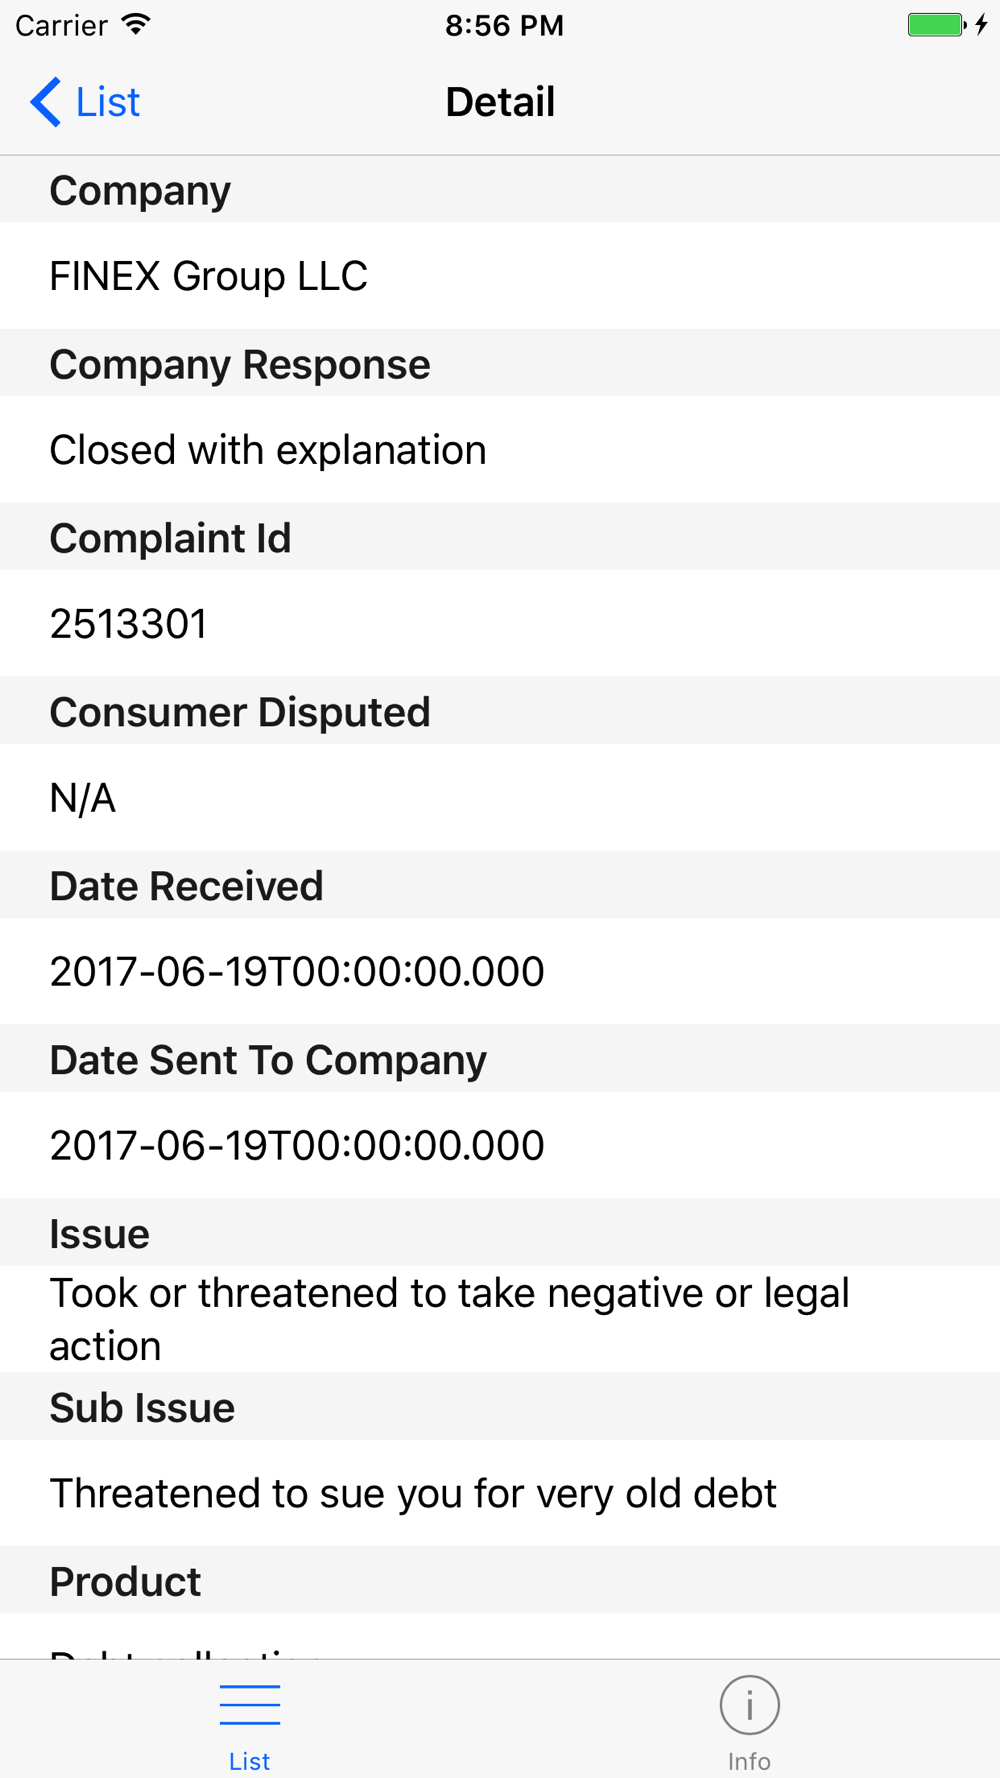
Task: Click the Detail title
Action: point(500,102)
